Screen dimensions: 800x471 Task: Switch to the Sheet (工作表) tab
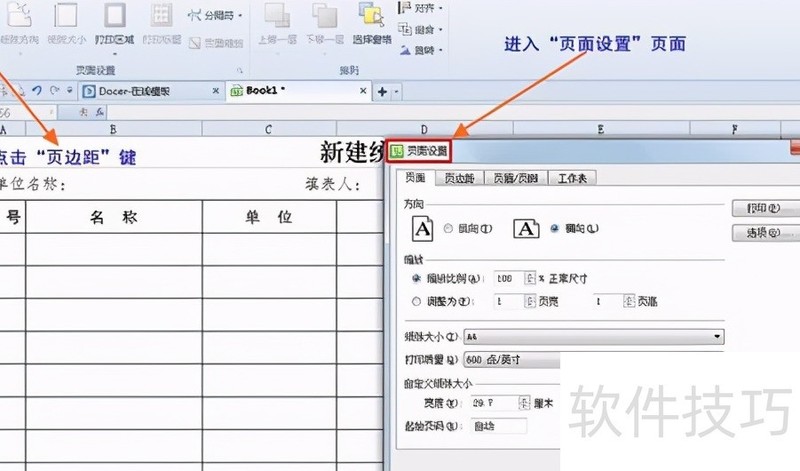[x=572, y=178]
